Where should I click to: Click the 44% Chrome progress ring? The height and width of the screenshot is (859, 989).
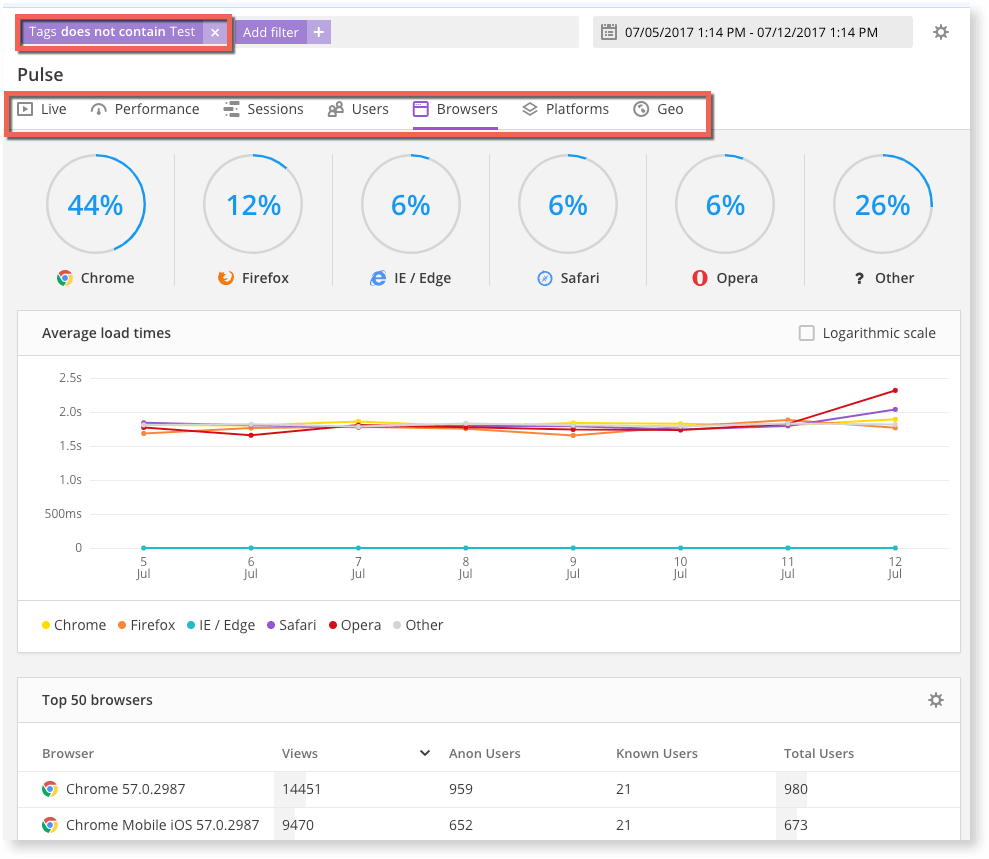pyautogui.click(x=95, y=203)
